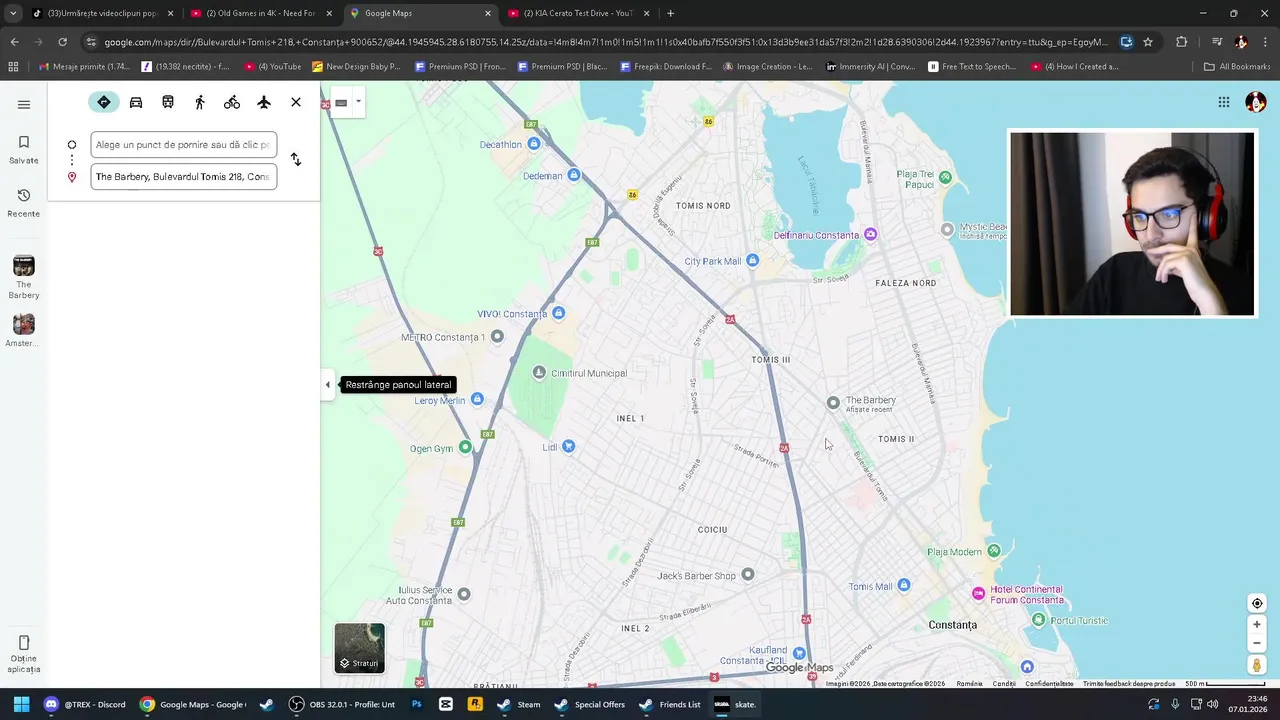Click the address bar URL

(605, 42)
